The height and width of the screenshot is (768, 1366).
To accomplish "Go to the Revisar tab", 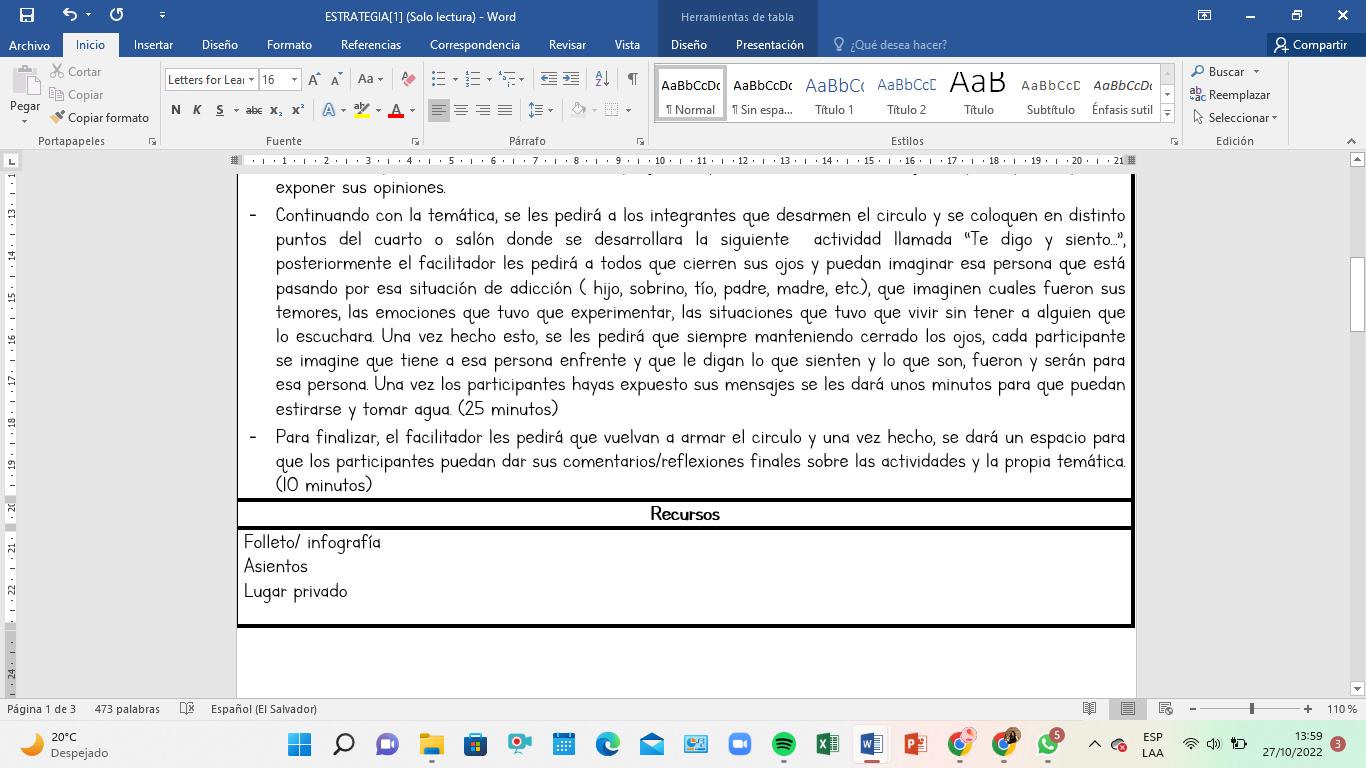I will tap(567, 45).
